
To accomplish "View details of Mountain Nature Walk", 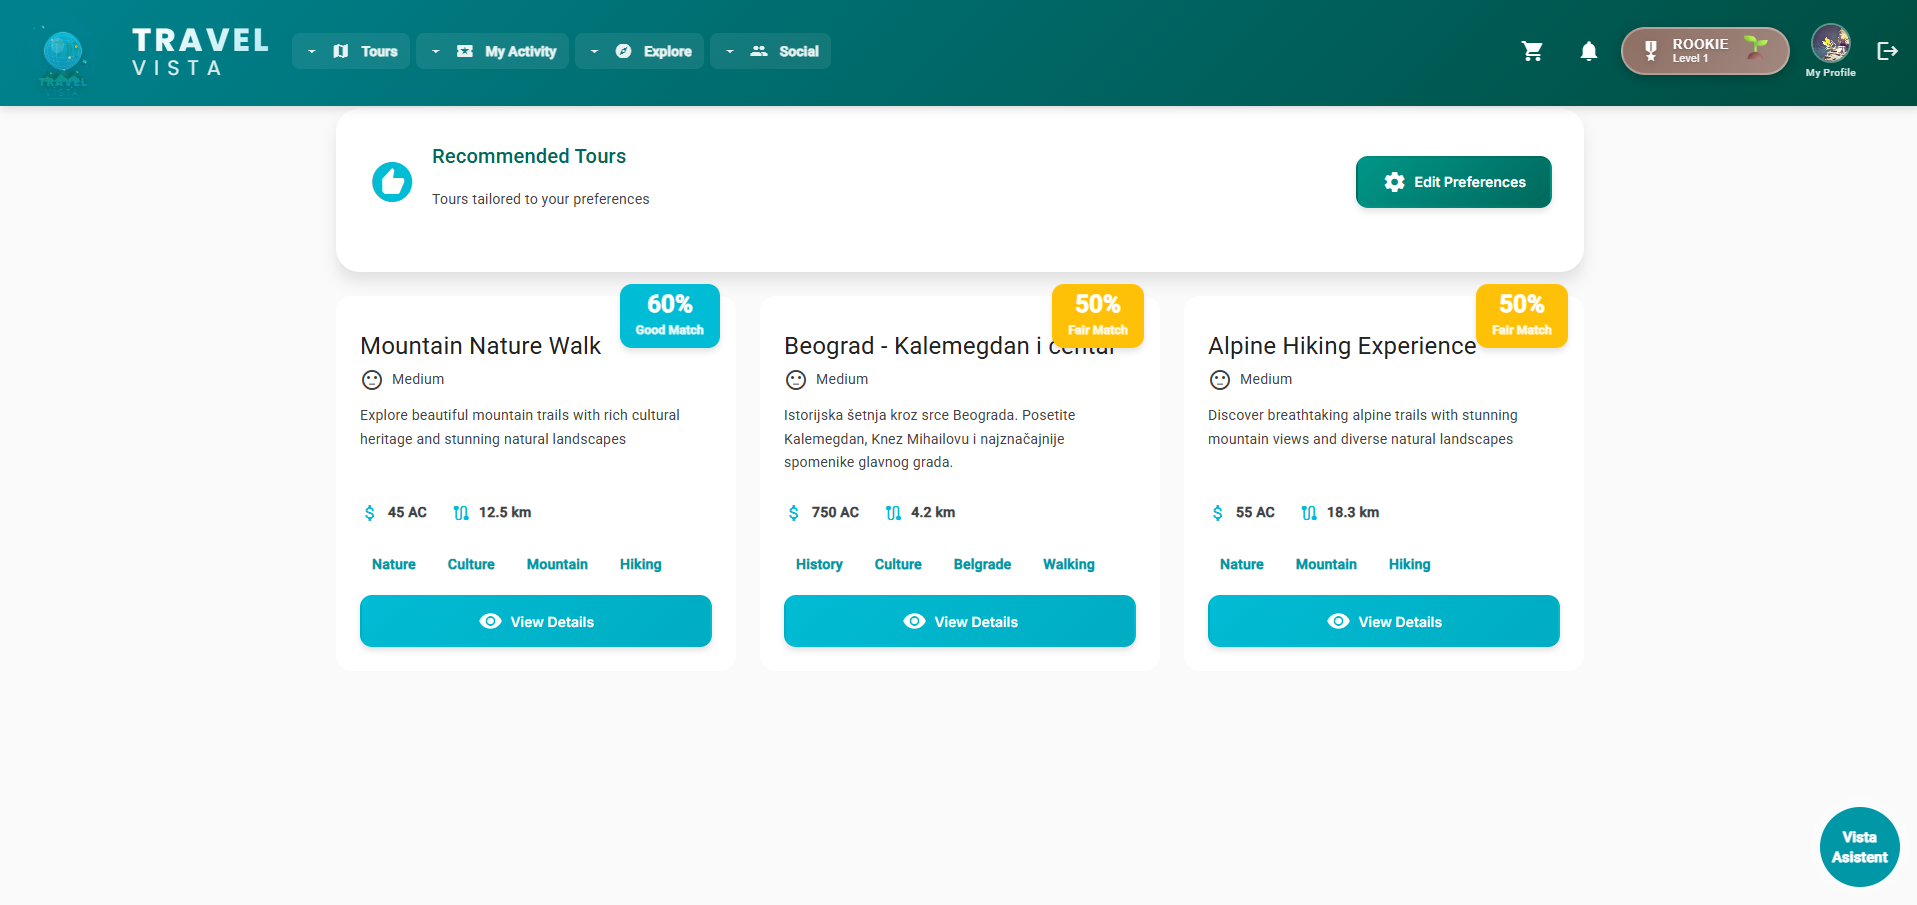I will click(535, 621).
